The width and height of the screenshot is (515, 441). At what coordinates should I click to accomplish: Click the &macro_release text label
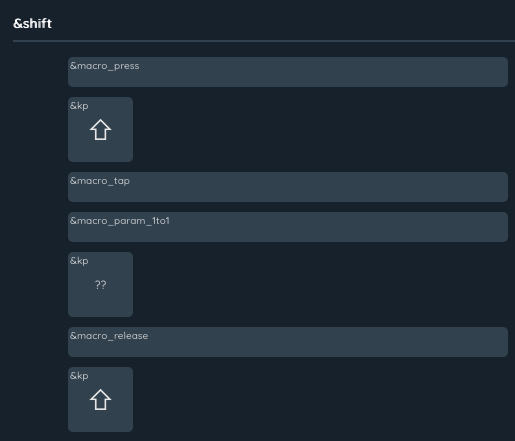[109, 336]
